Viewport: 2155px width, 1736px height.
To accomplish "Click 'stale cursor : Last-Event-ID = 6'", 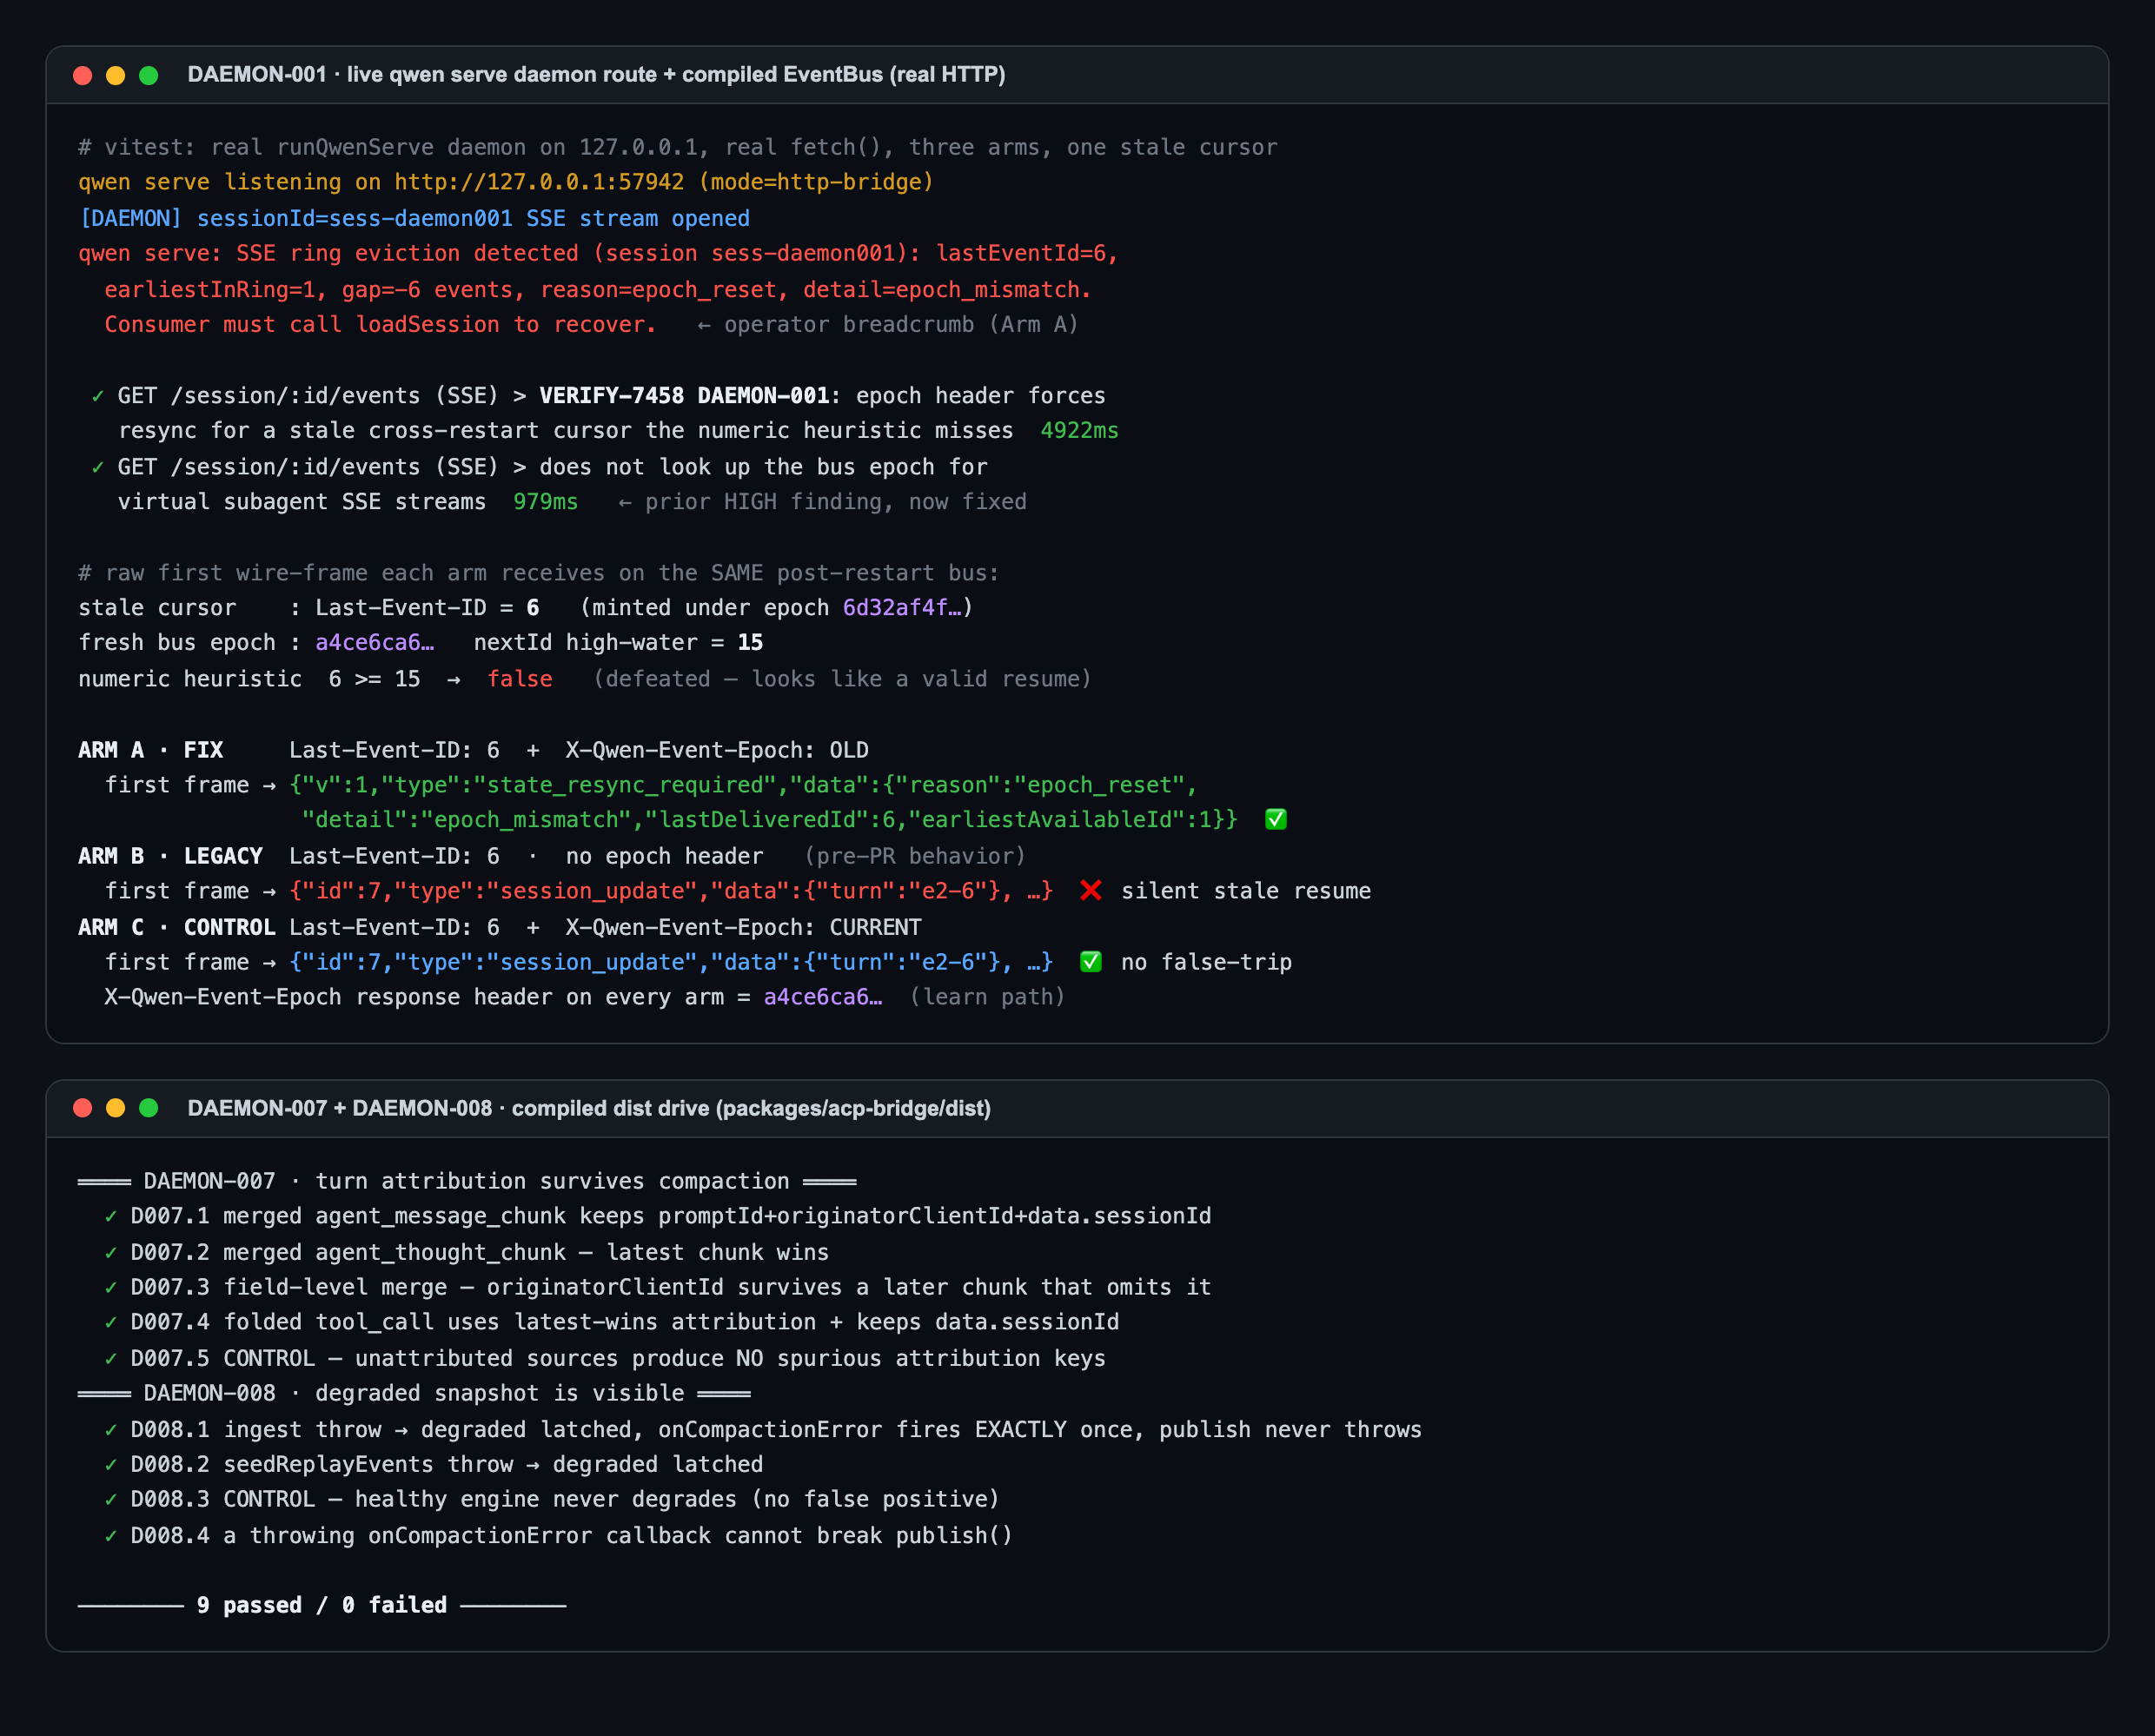I will click(309, 608).
